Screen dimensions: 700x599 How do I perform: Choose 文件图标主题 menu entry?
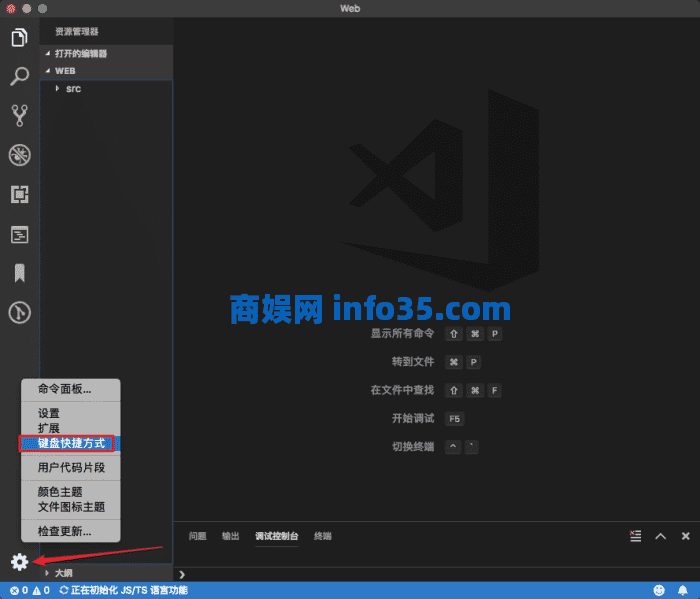pos(71,507)
